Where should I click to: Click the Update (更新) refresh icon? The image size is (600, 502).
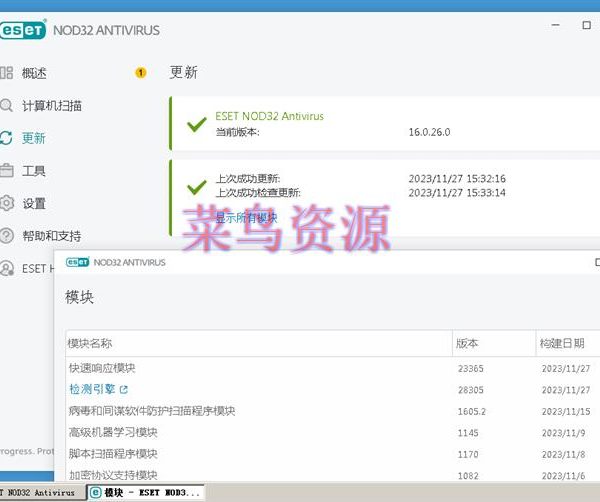coord(7,138)
